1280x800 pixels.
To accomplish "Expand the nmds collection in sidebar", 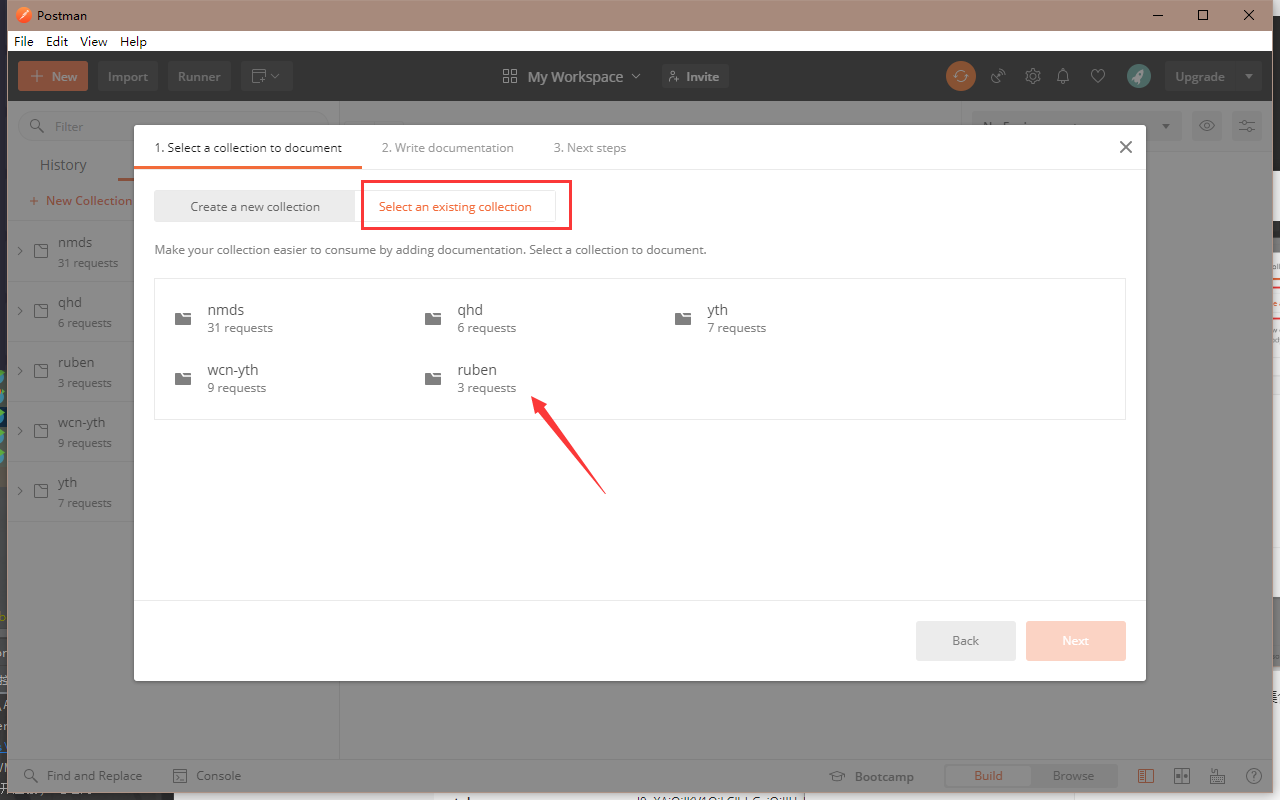I will tap(20, 251).
